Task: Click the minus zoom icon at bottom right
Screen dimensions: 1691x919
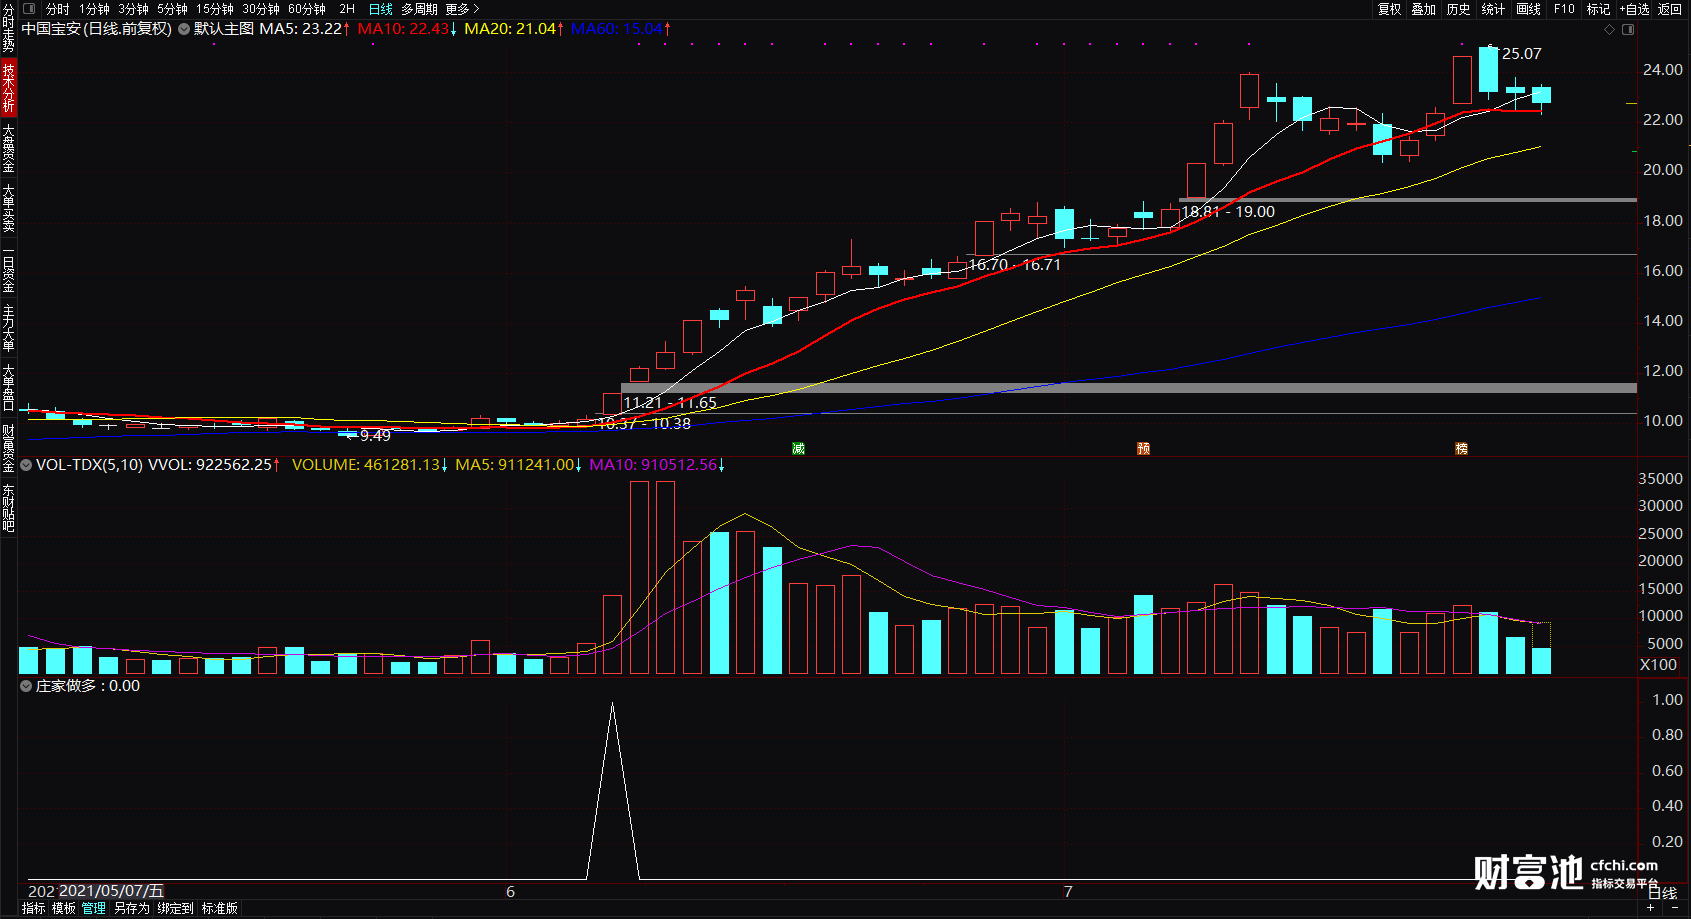Action: click(x=1675, y=908)
